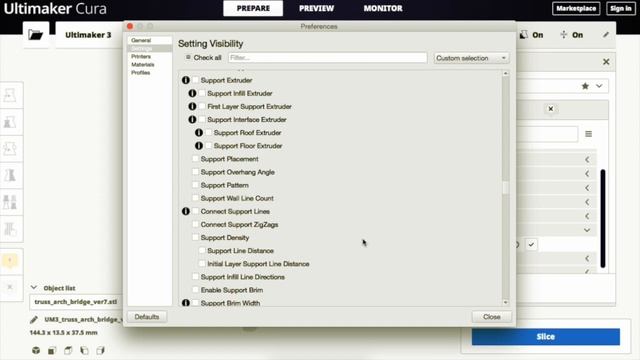Collapse the Object list chevron
640x360 pixels.
point(34,288)
